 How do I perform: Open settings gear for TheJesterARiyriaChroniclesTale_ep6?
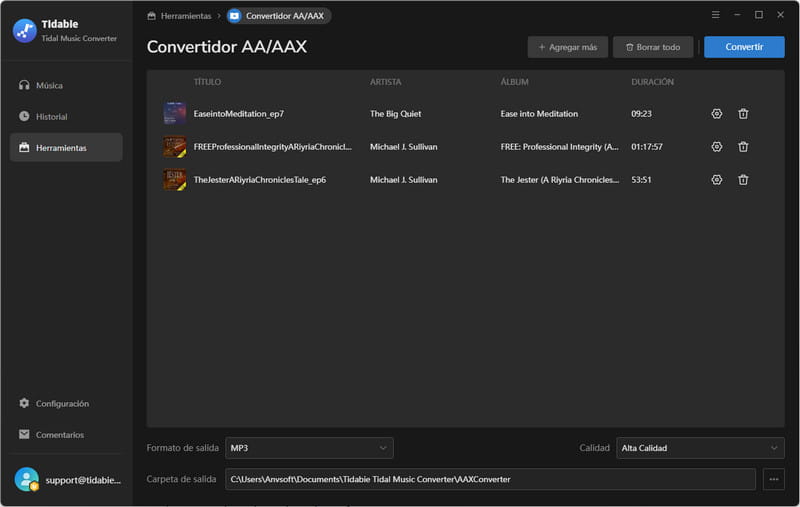pos(716,180)
